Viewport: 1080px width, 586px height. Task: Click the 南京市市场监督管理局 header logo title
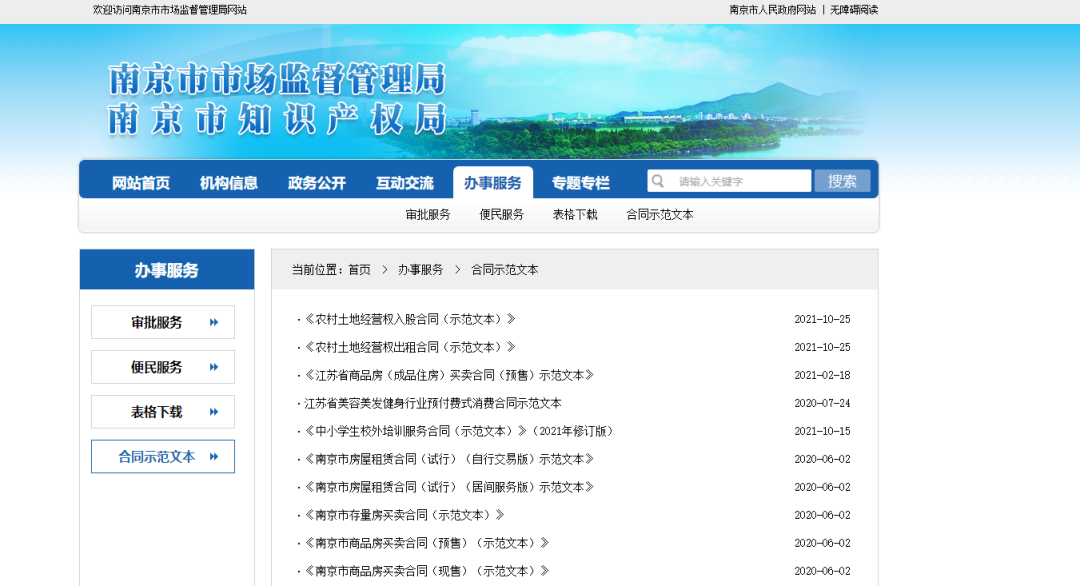(x=278, y=79)
